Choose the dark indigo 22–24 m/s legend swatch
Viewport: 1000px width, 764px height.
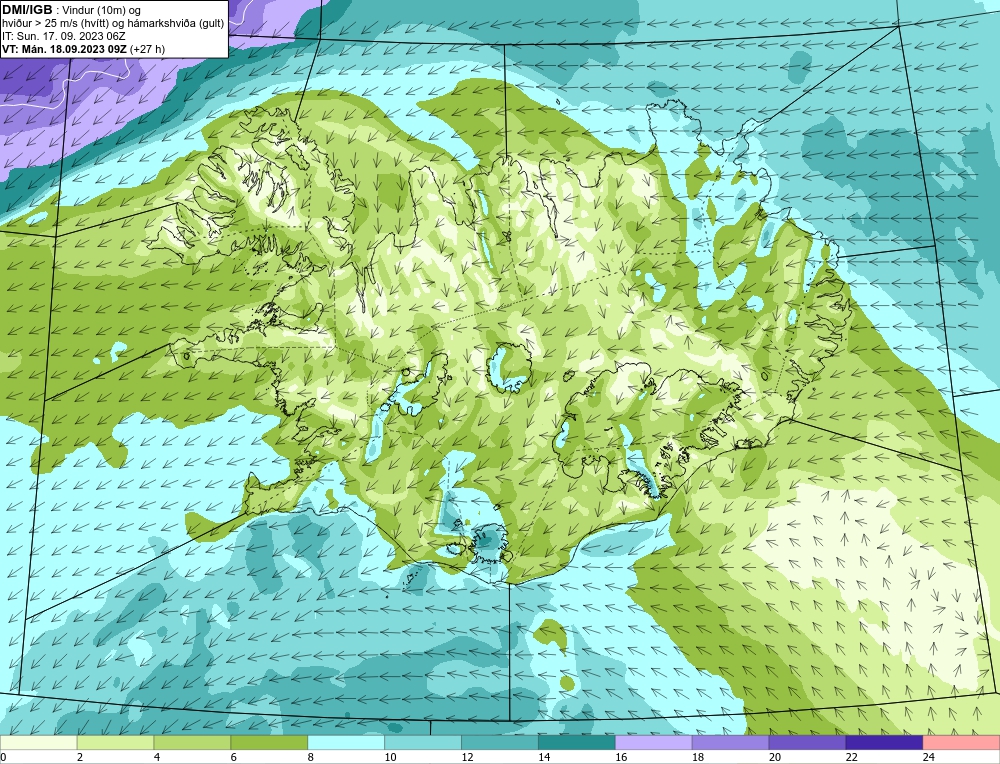tap(885, 743)
